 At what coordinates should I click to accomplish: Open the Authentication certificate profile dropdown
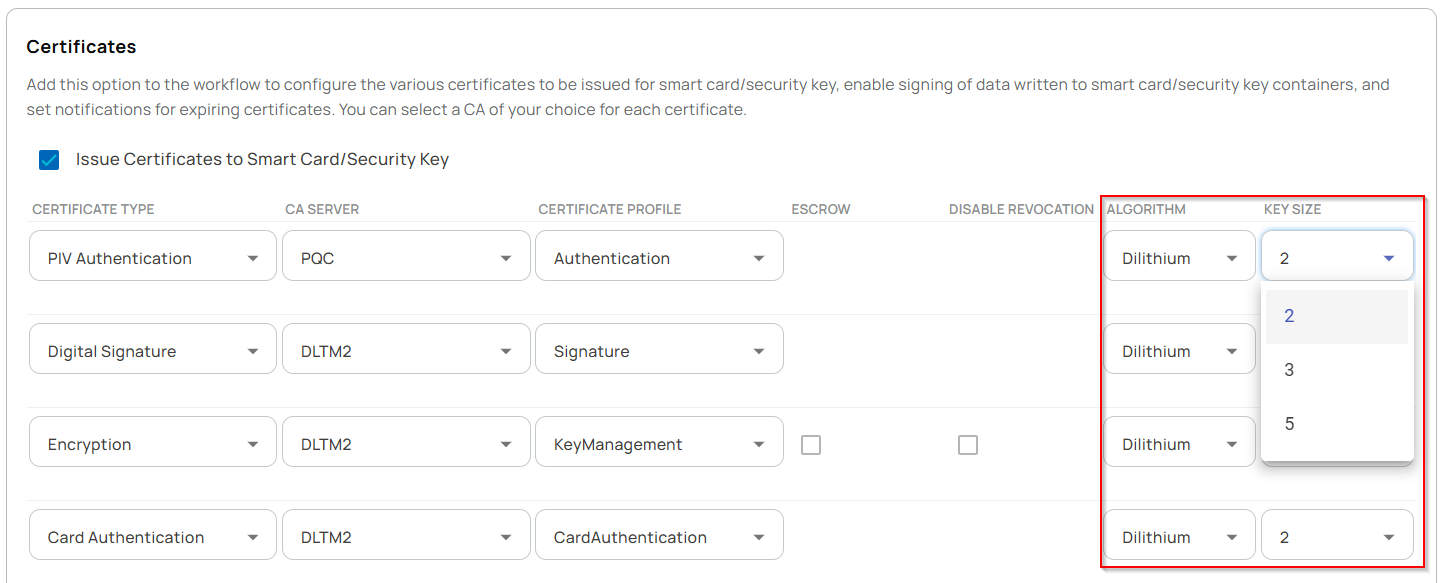pyautogui.click(x=659, y=256)
